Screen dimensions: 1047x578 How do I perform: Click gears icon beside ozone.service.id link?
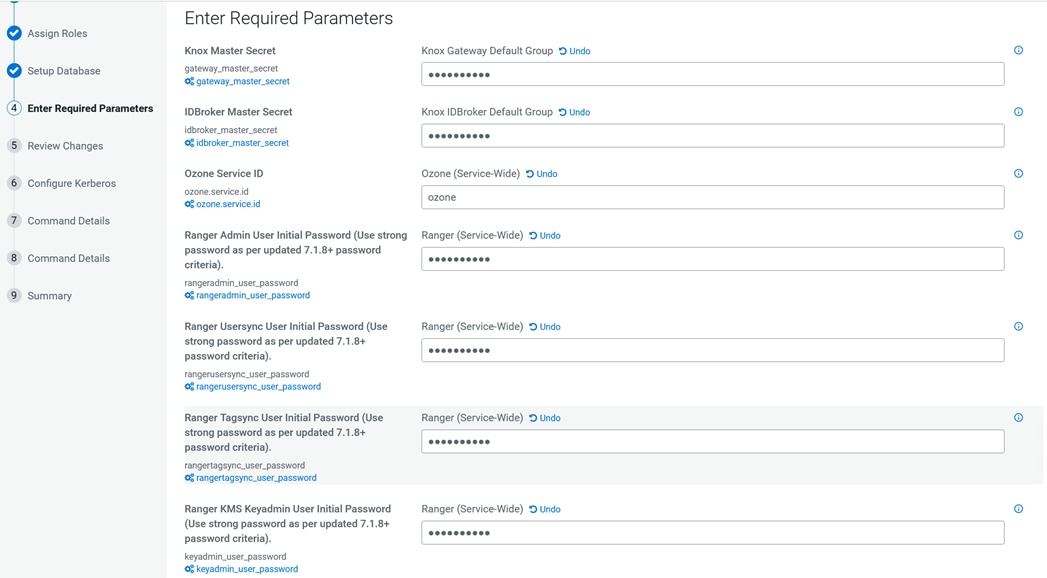189,204
